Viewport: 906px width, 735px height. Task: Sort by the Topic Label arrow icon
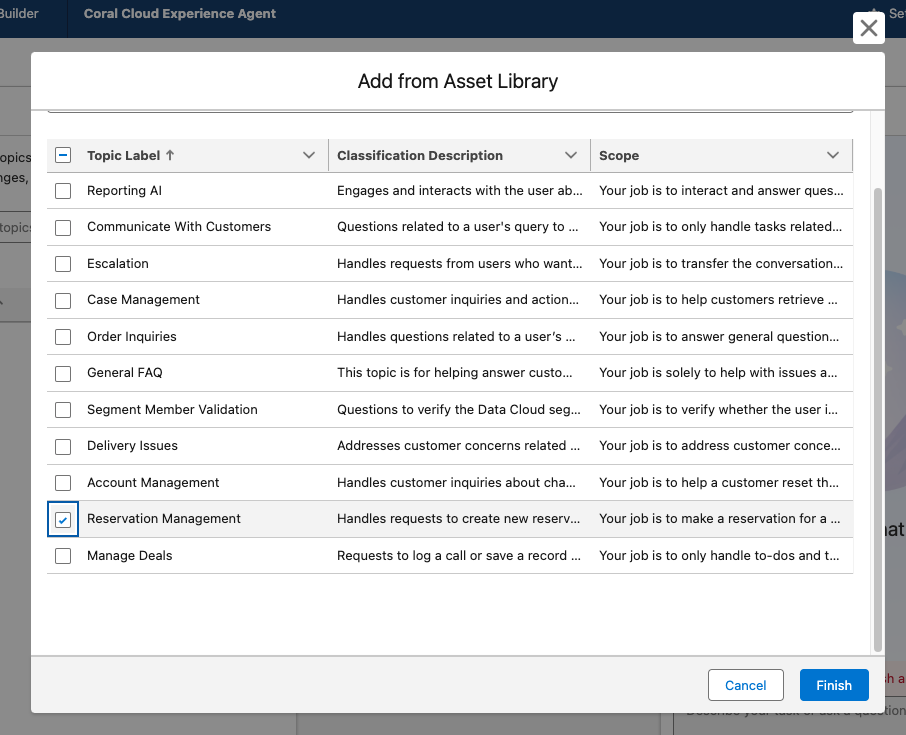tap(170, 155)
